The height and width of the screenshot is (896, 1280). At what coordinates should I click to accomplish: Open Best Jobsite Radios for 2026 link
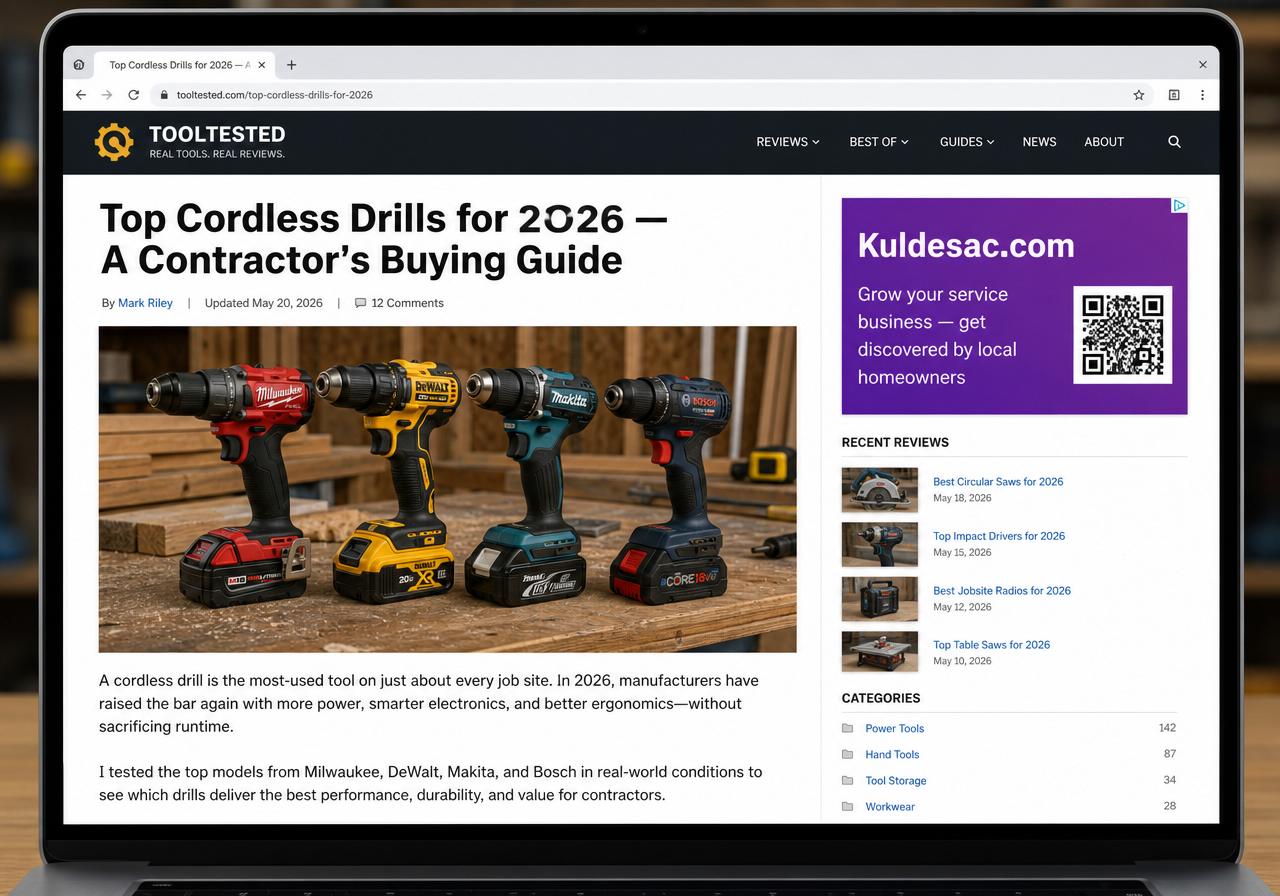pos(1002,591)
